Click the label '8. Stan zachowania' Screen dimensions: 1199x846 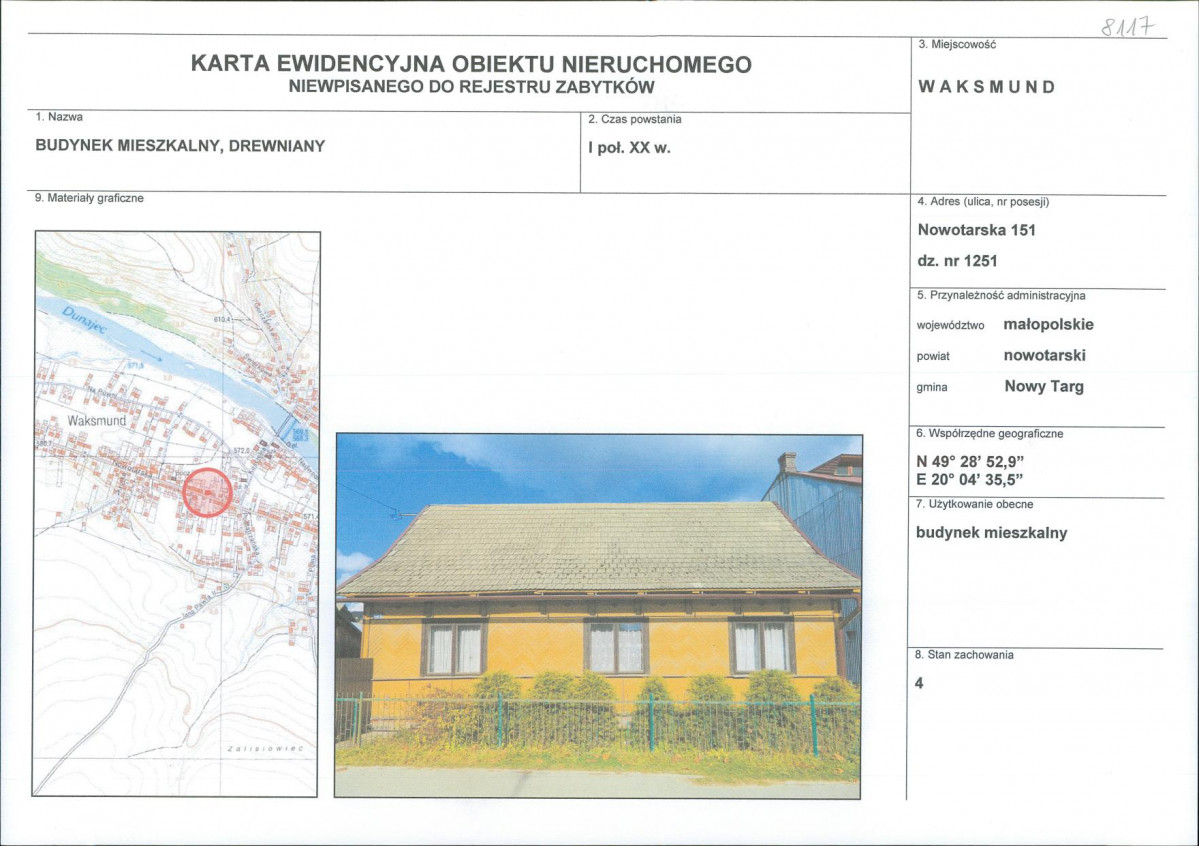[x=963, y=655]
